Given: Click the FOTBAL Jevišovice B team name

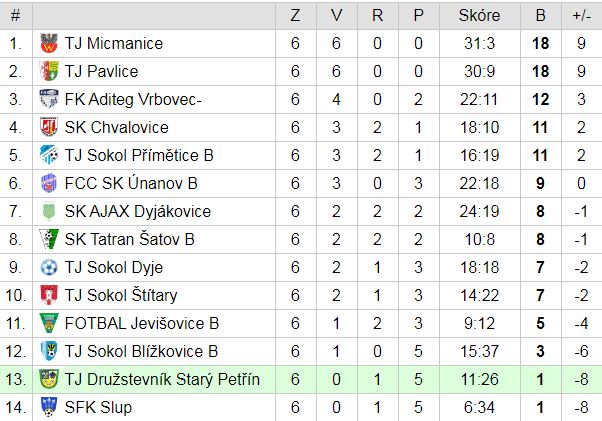Looking at the screenshot, I should [x=142, y=324].
